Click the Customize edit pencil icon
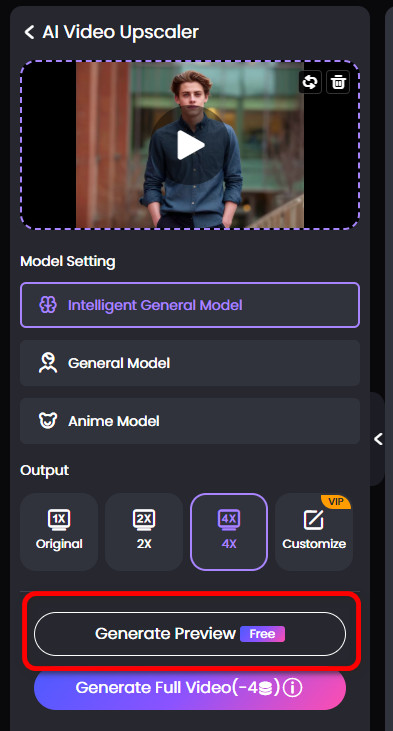Screen dimensions: 393x731 click(x=314, y=520)
